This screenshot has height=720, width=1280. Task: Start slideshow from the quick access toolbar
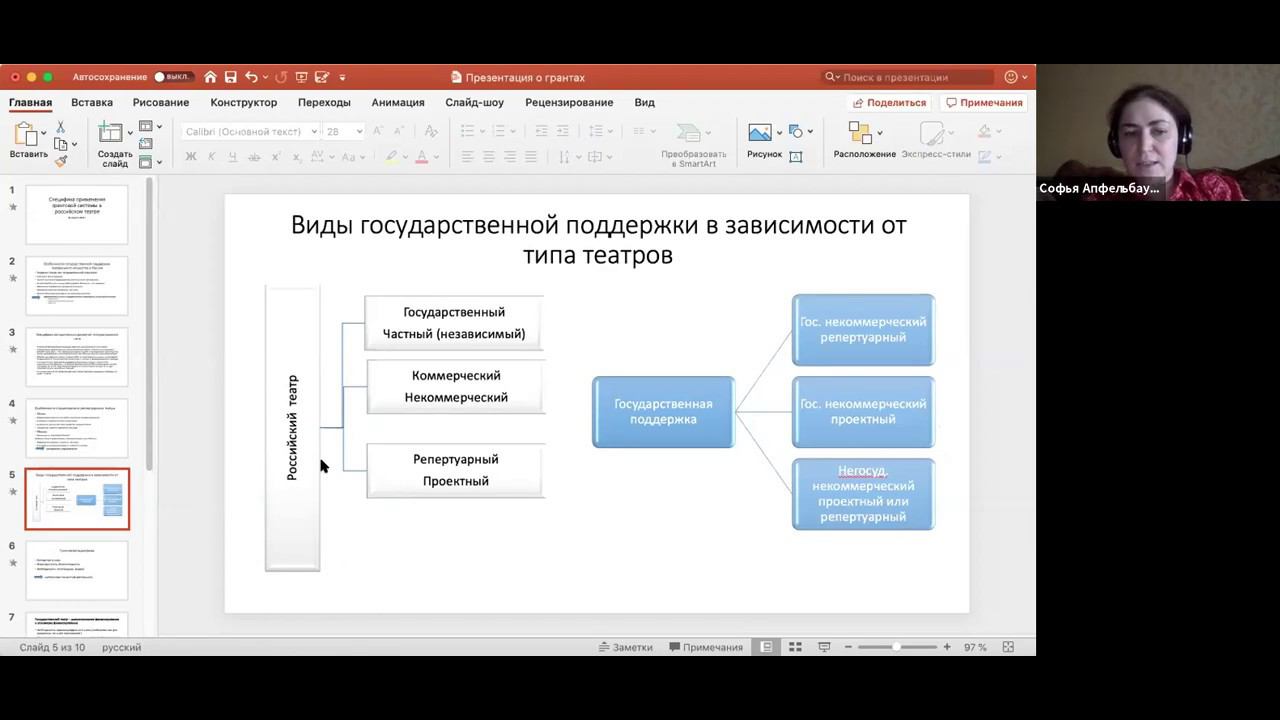pyautogui.click(x=301, y=77)
